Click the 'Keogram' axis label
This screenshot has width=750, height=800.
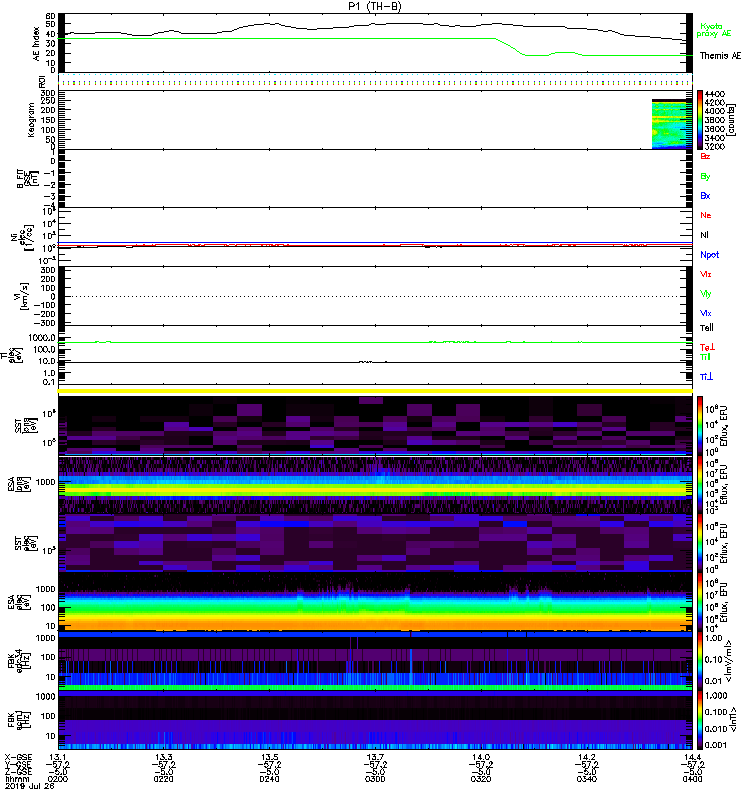(x=32, y=119)
